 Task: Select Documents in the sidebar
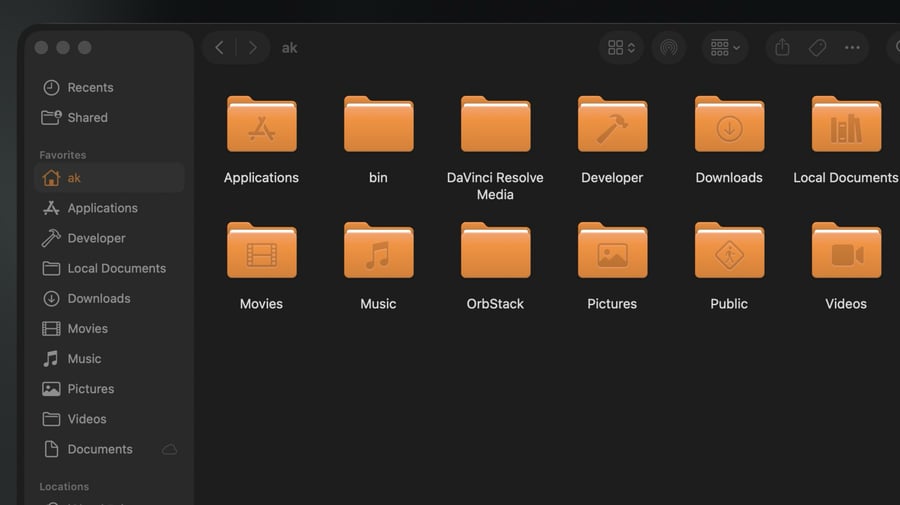(x=109, y=449)
